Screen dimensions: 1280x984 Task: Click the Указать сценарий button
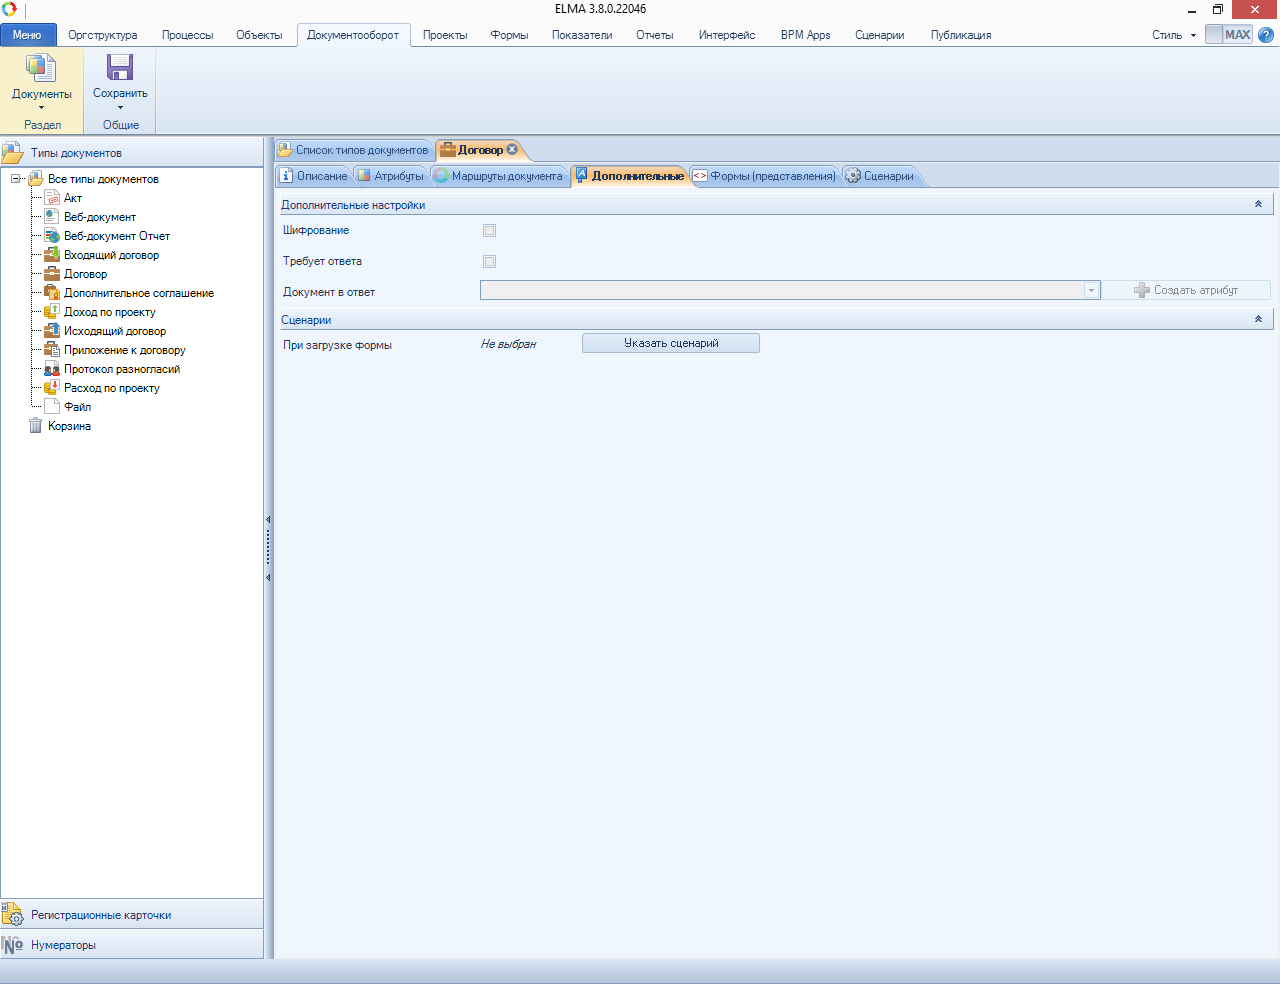(671, 343)
